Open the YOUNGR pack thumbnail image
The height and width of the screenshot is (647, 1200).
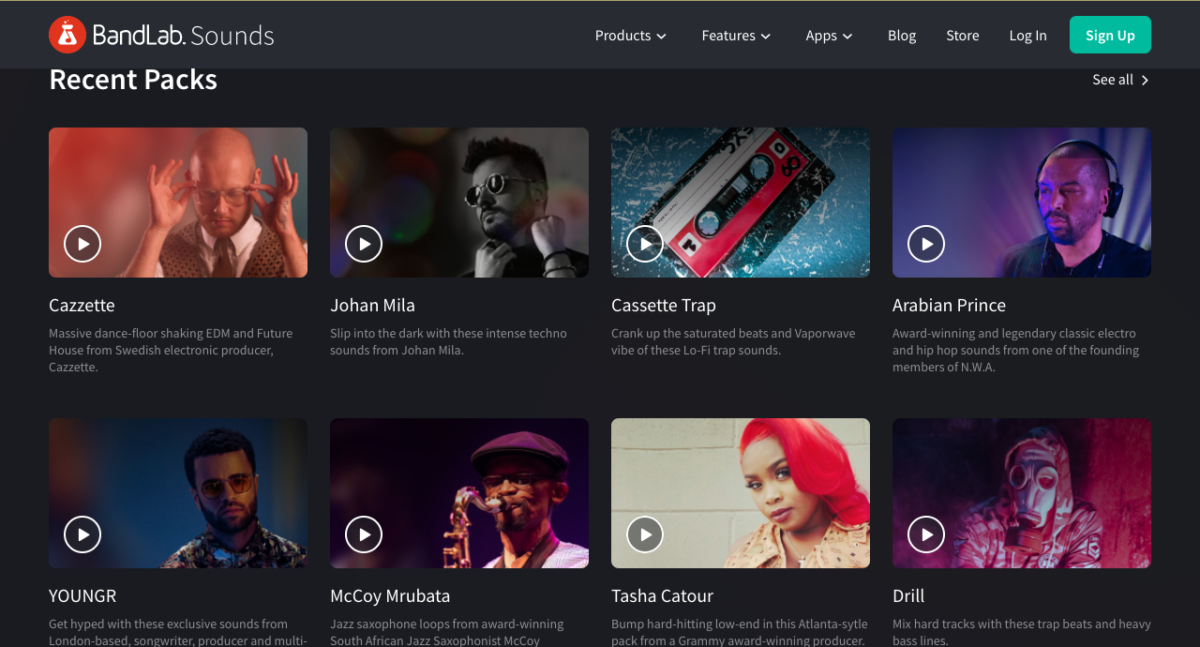click(x=178, y=493)
